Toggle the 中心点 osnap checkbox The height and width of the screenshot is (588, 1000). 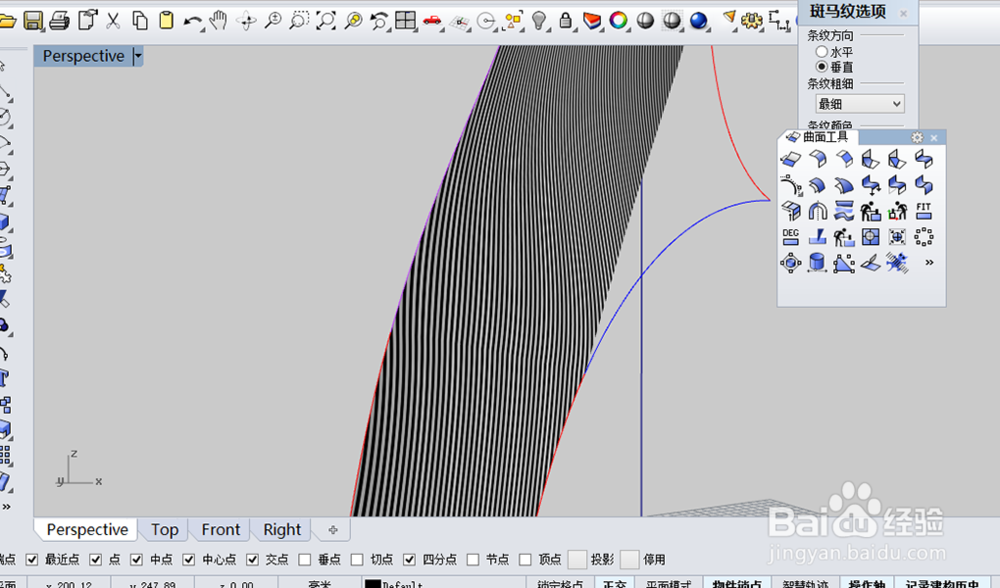coord(189,559)
